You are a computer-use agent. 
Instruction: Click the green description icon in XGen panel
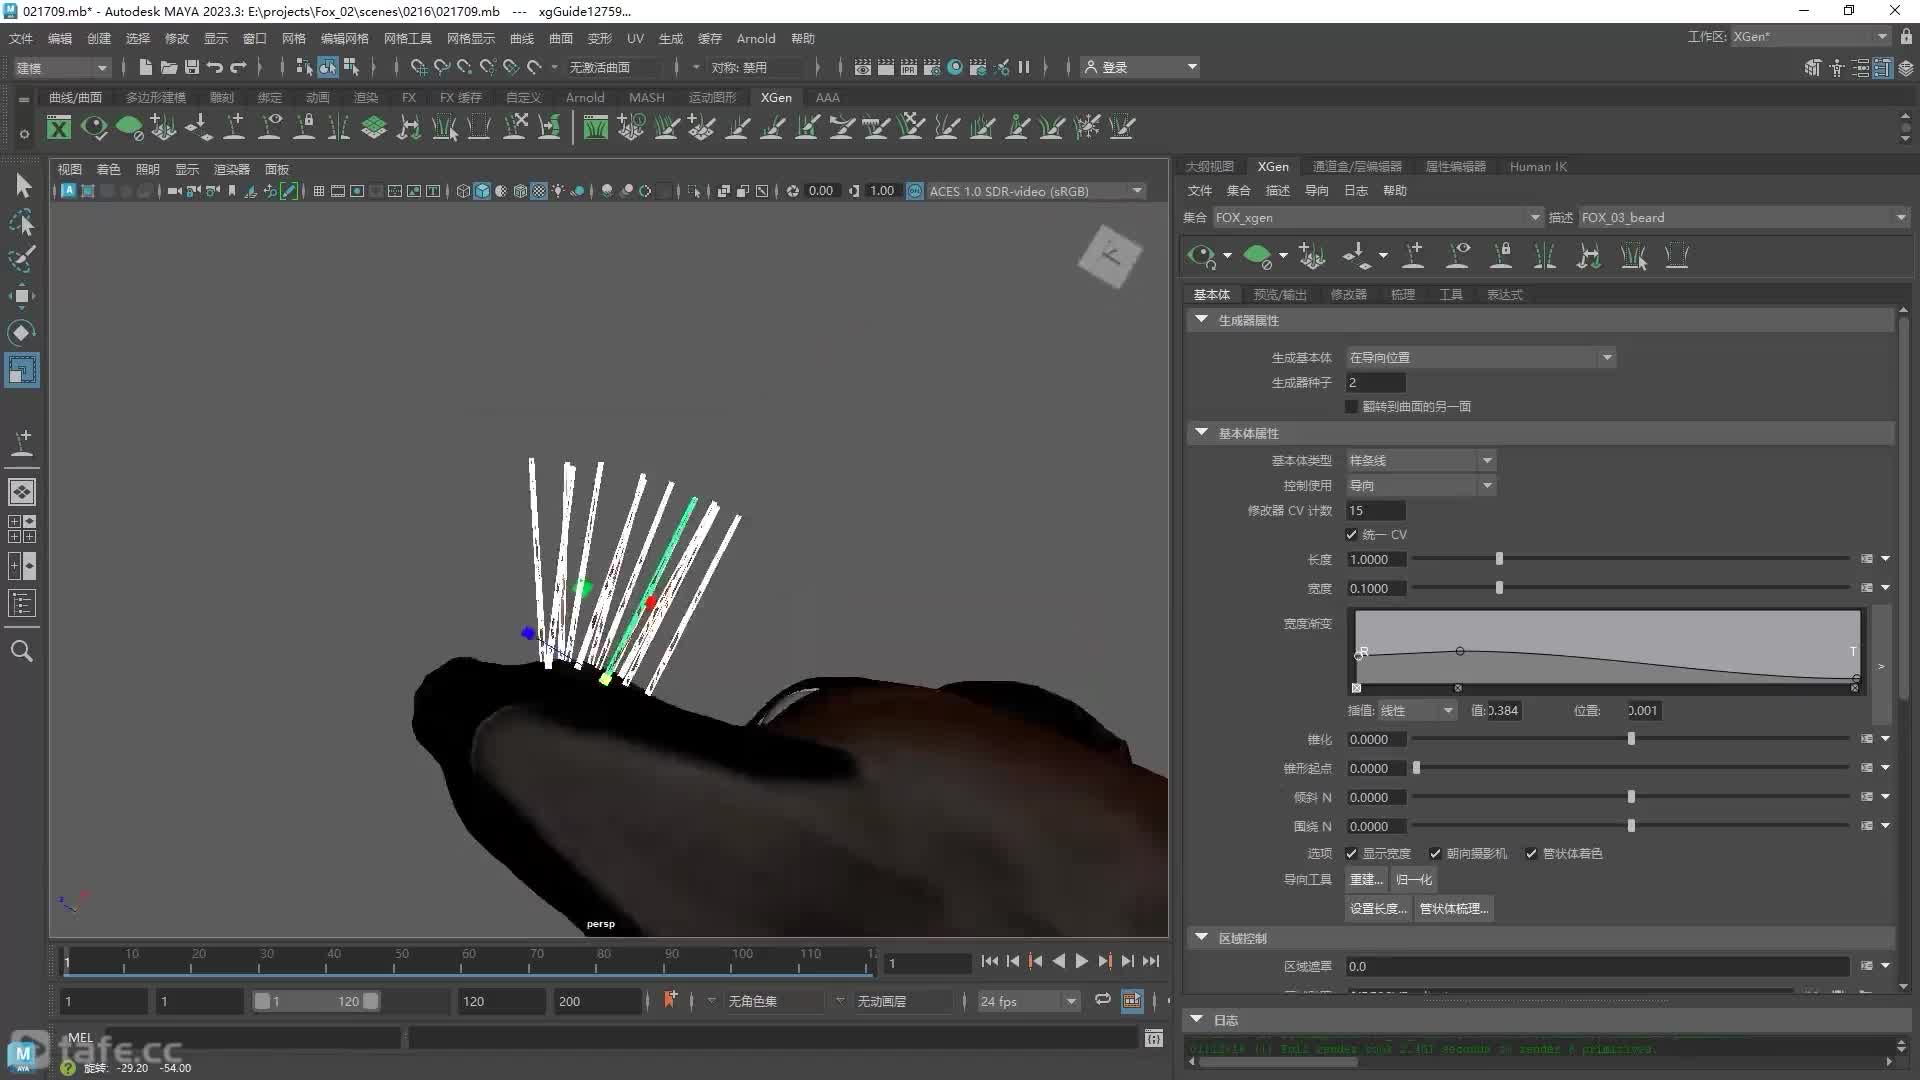(x=1258, y=256)
